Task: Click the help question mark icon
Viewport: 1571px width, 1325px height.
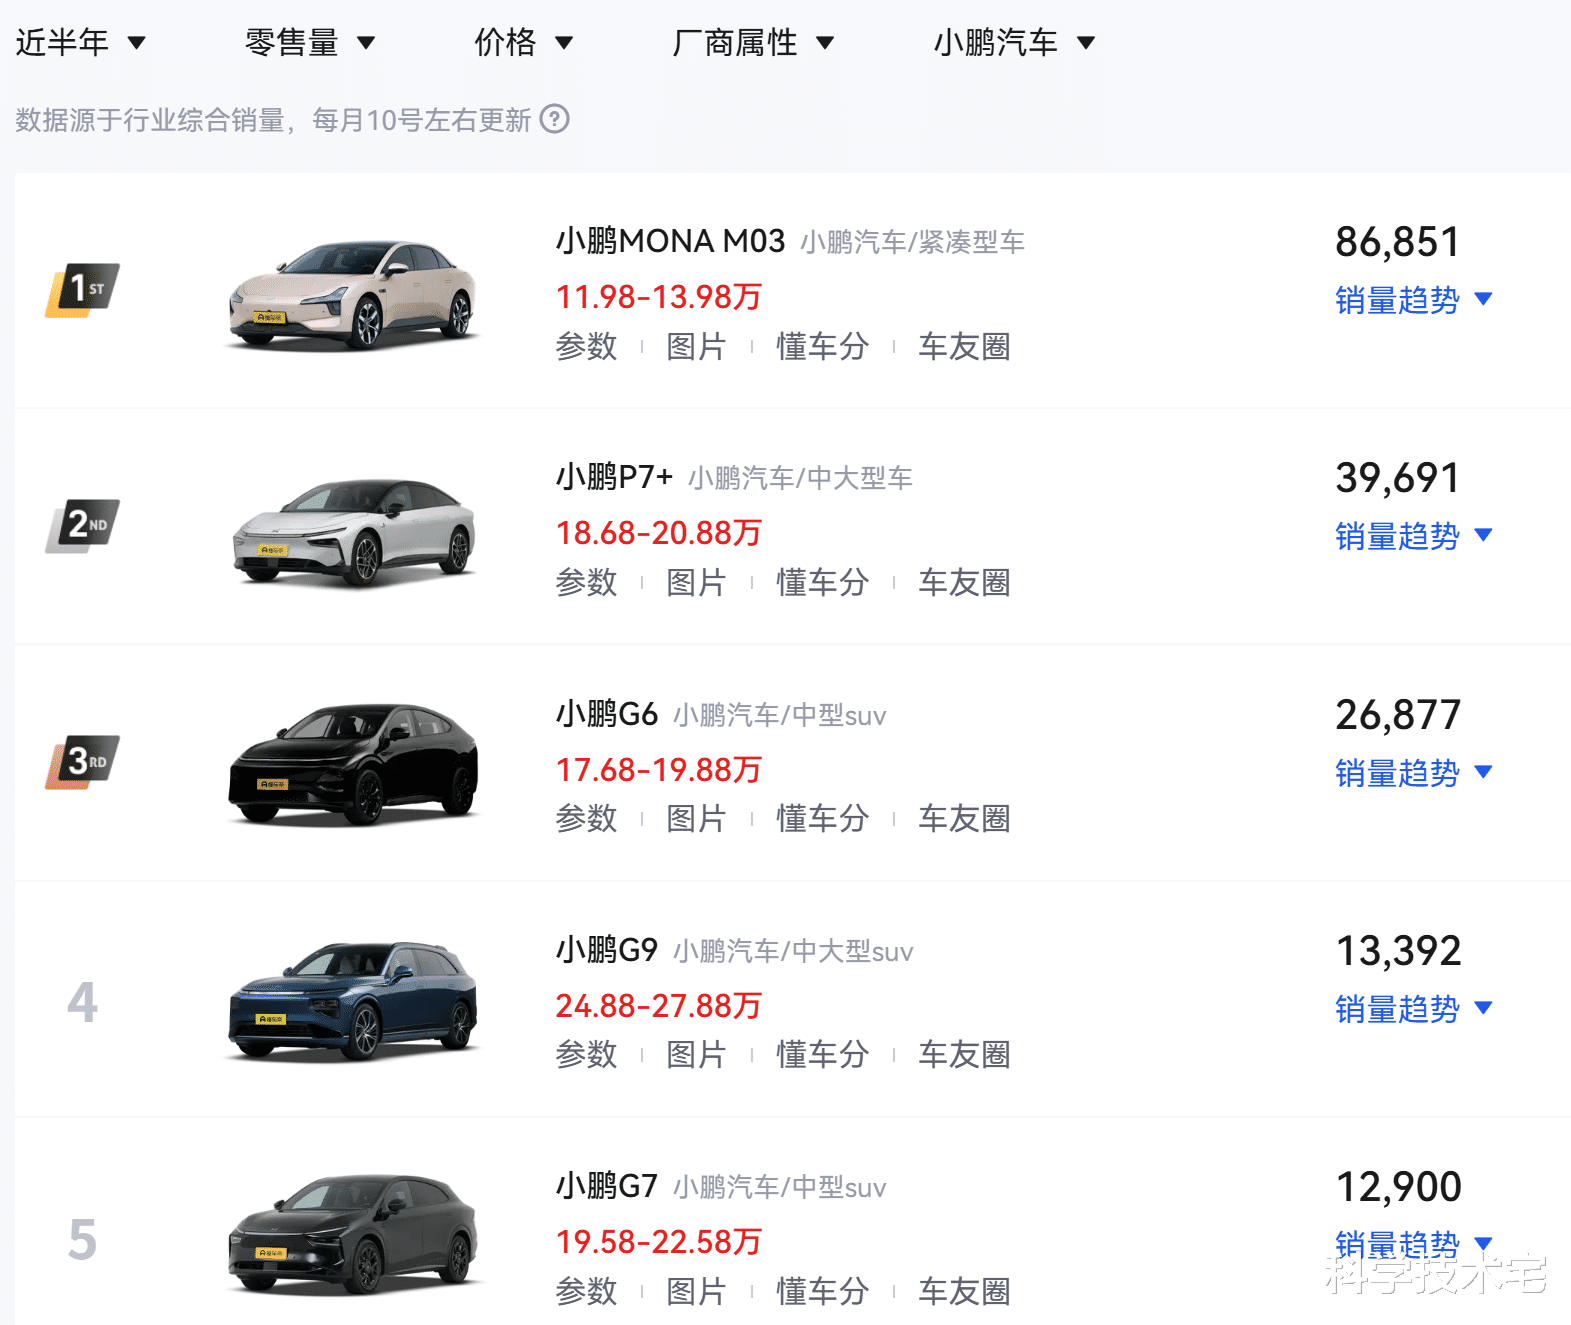Action: 554,120
